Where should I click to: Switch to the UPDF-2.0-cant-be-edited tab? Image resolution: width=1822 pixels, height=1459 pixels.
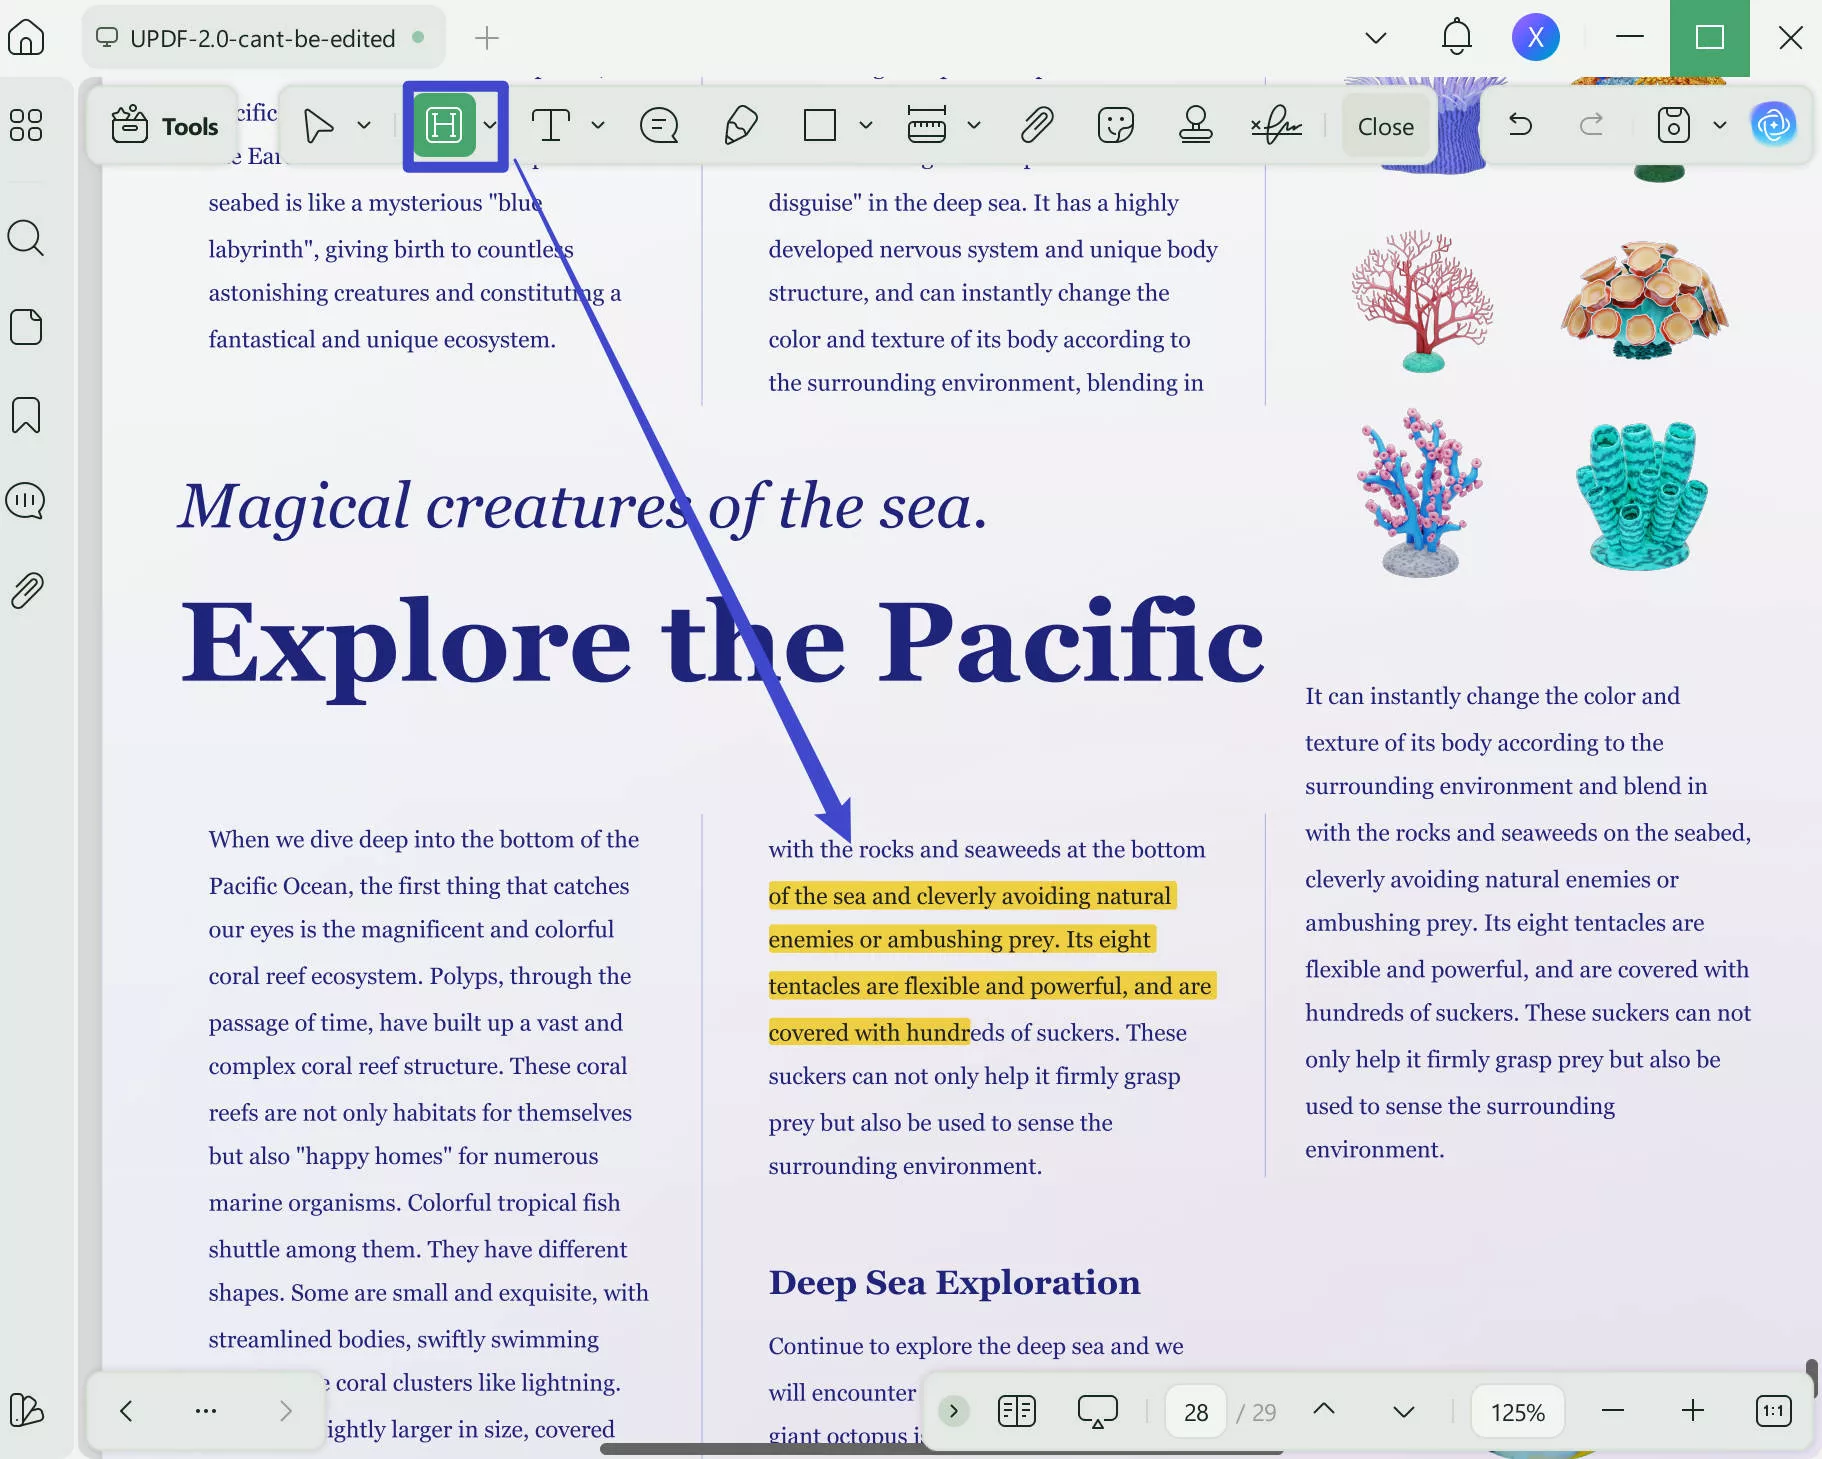tap(262, 38)
